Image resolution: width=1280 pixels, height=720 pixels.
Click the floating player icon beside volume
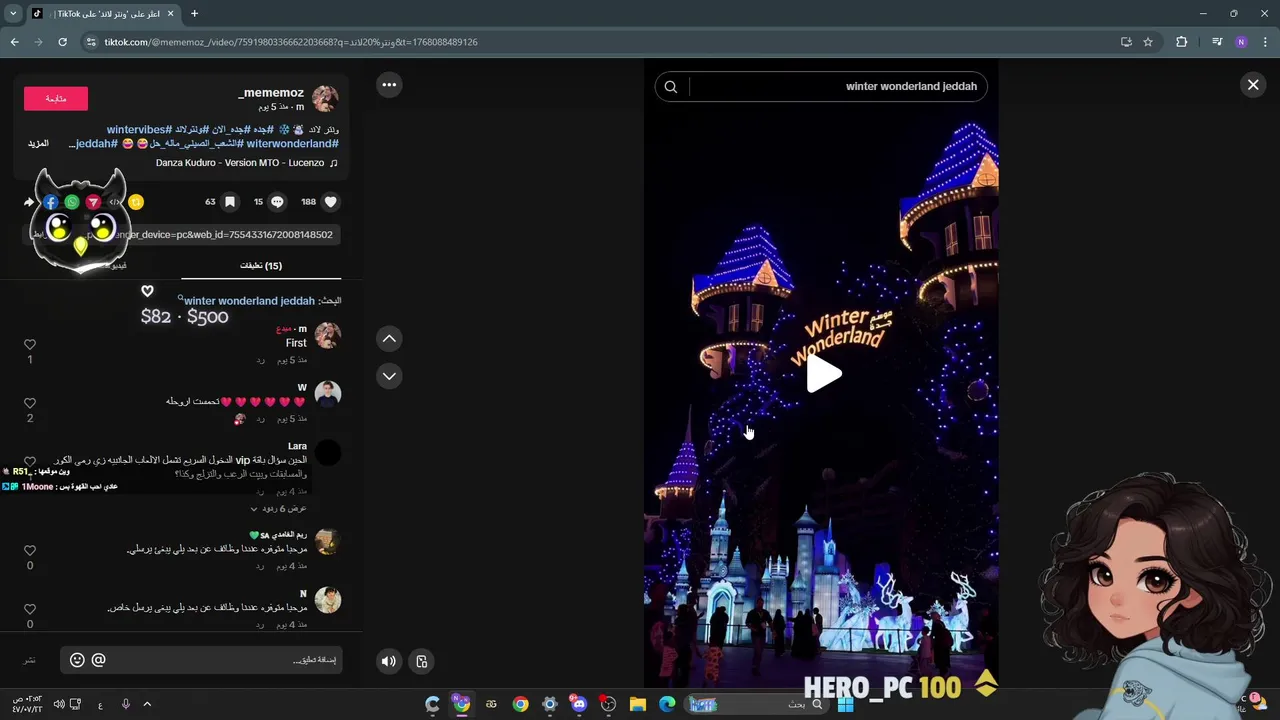[422, 661]
